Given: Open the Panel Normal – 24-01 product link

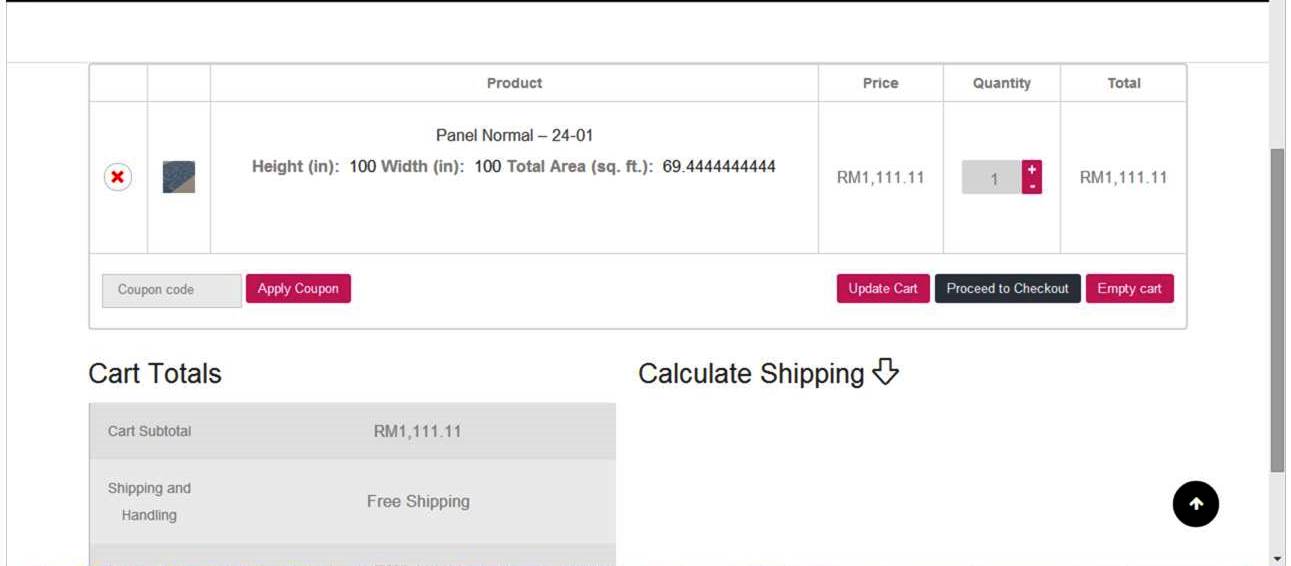Looking at the screenshot, I should pyautogui.click(x=514, y=135).
